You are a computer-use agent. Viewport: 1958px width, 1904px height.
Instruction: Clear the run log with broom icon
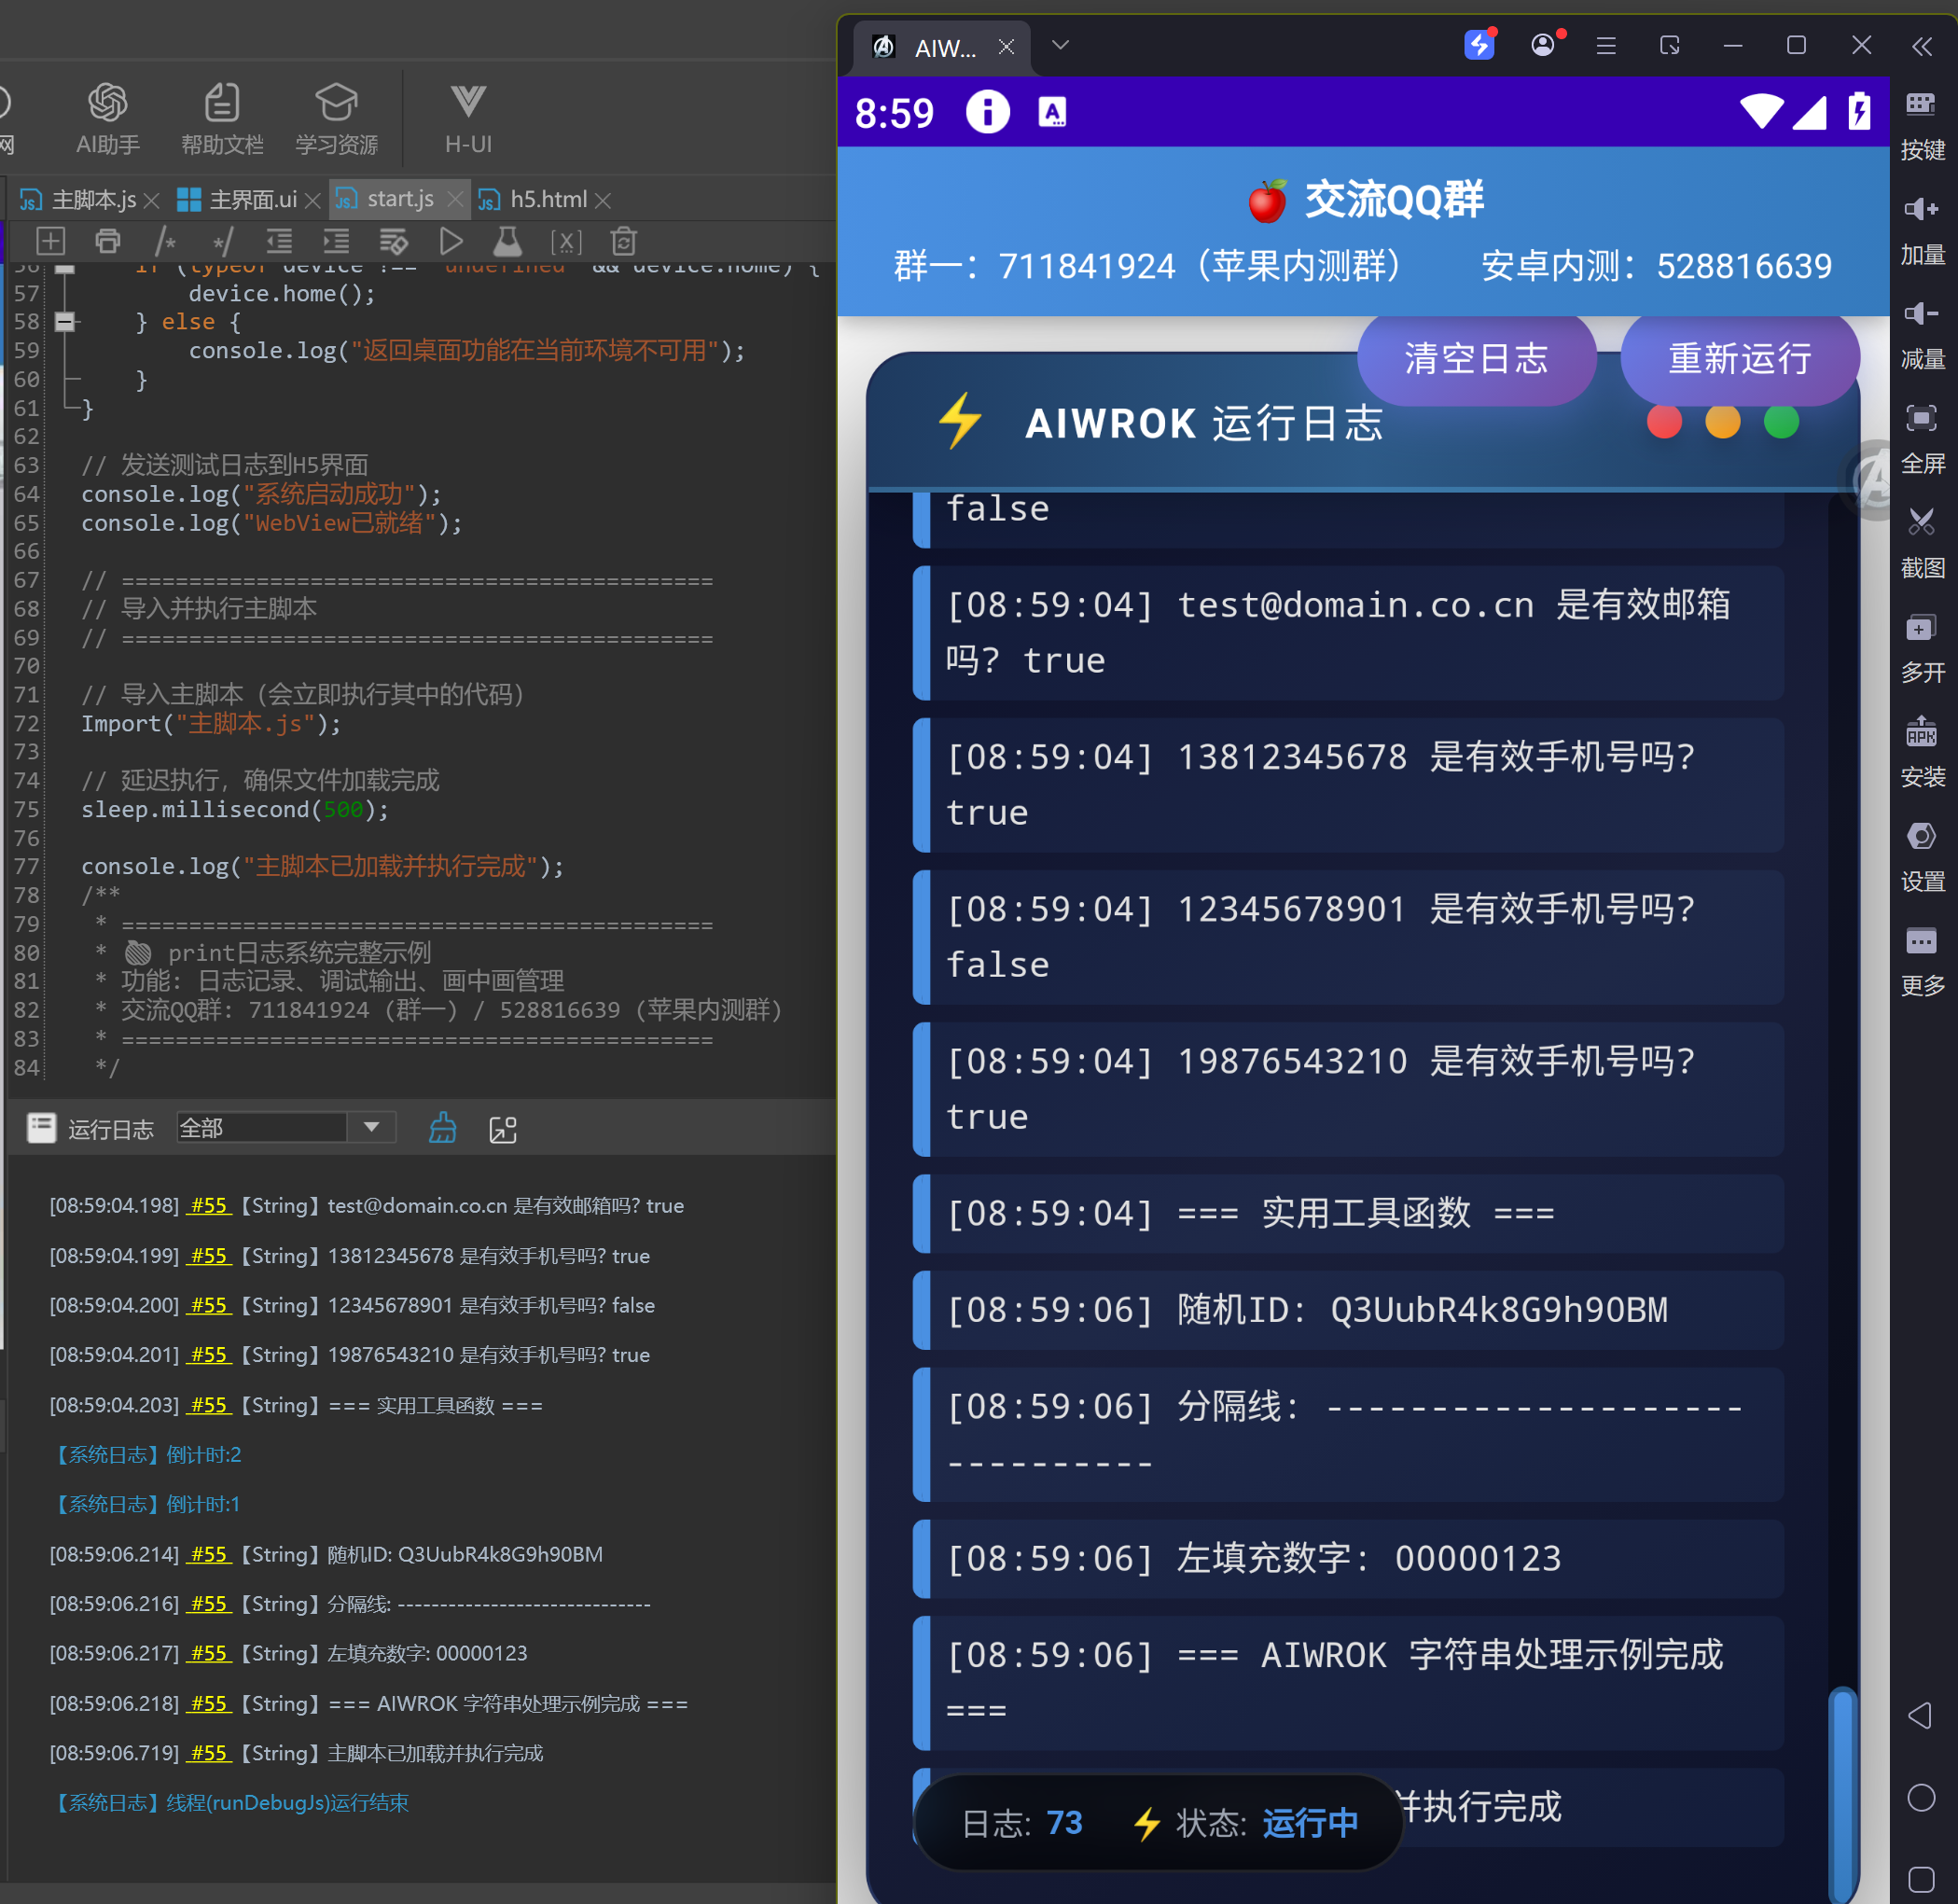click(x=443, y=1128)
